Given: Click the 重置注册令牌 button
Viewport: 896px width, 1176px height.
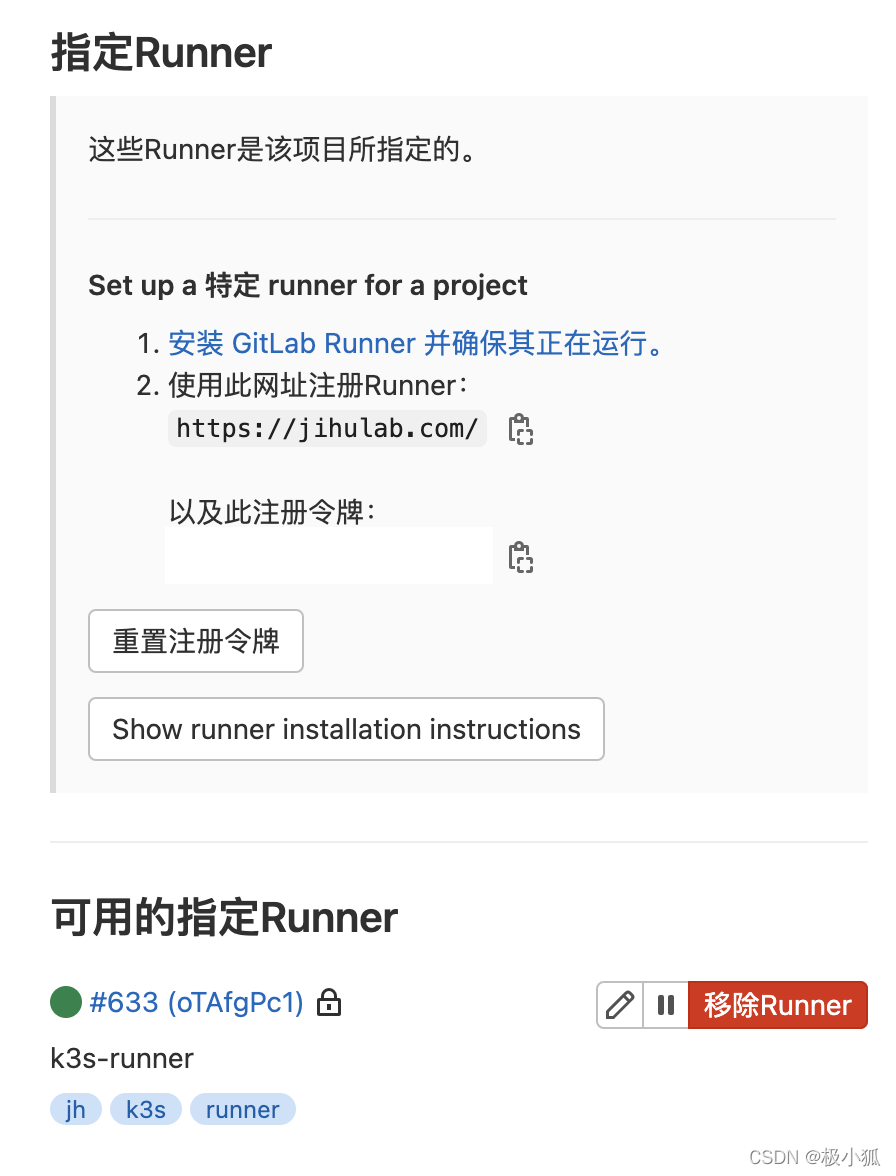Looking at the screenshot, I should click(196, 641).
